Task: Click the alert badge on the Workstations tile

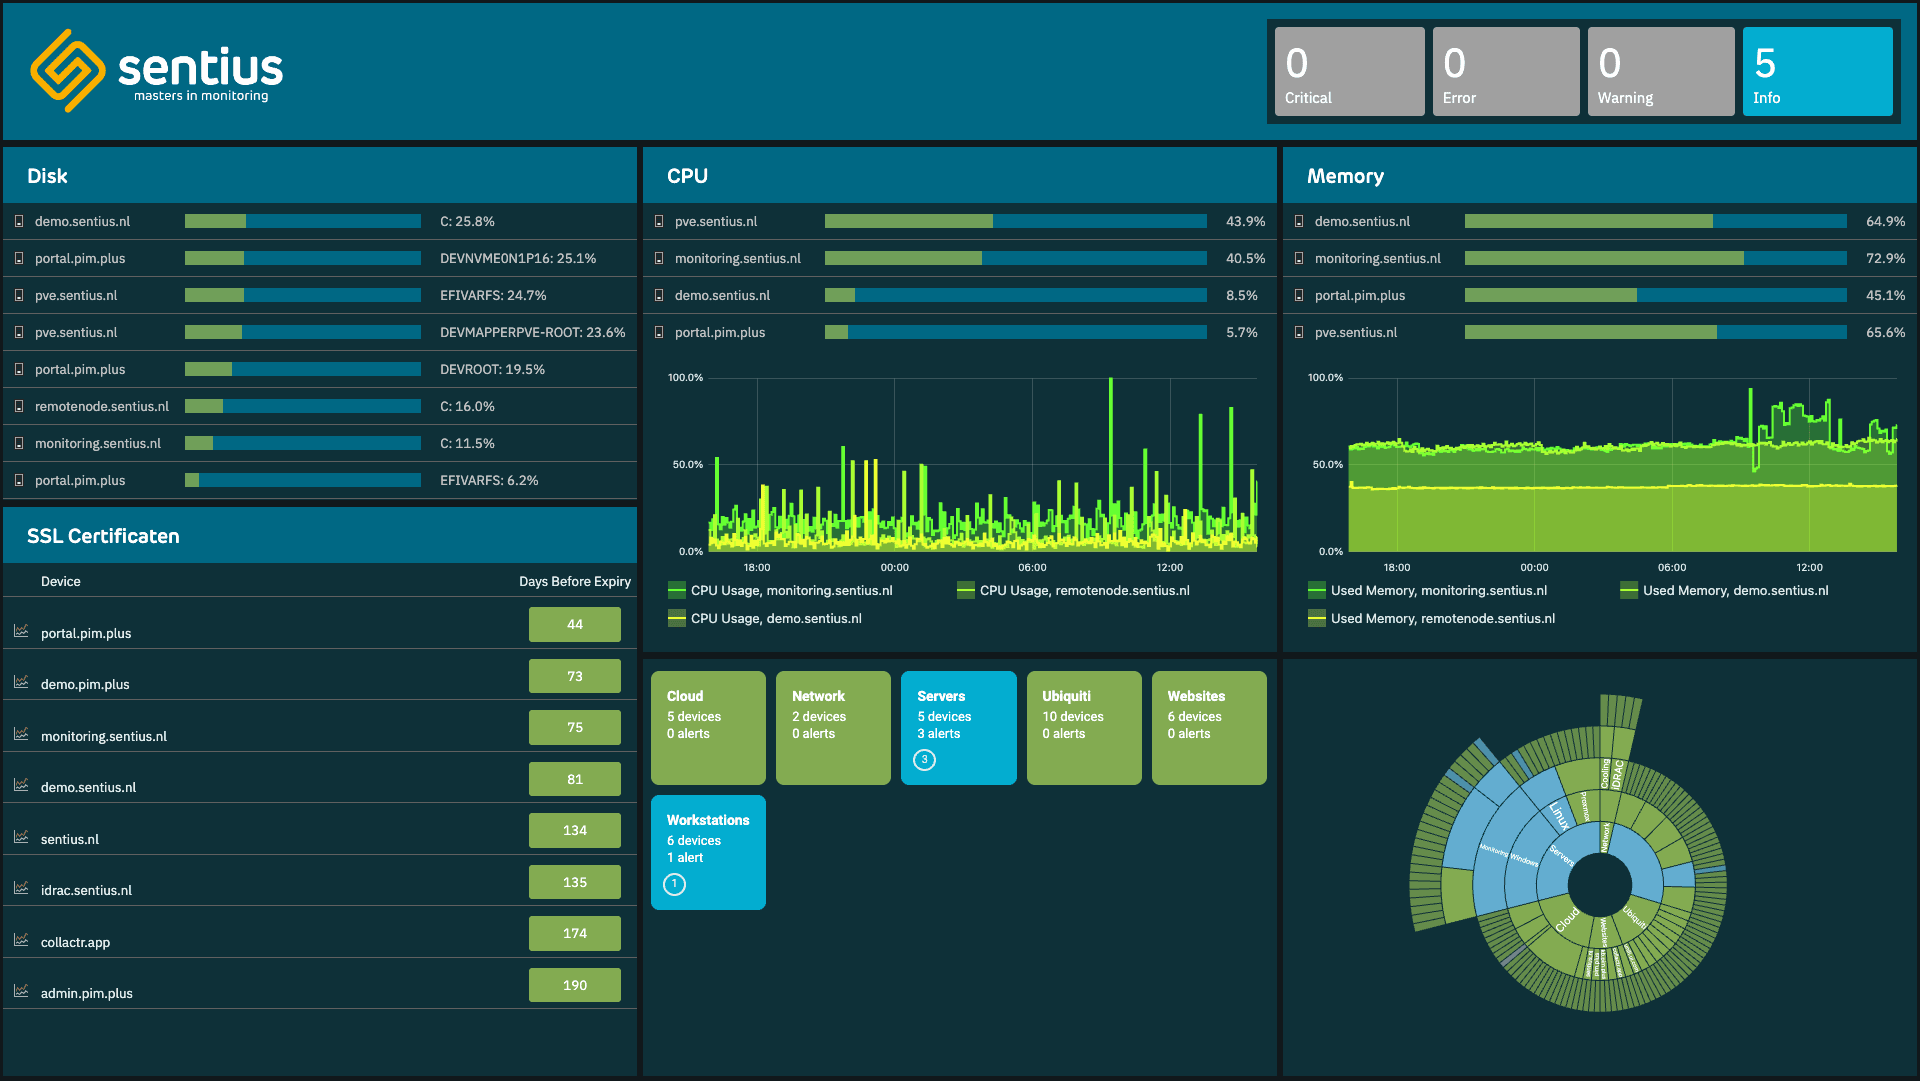Action: click(x=675, y=884)
